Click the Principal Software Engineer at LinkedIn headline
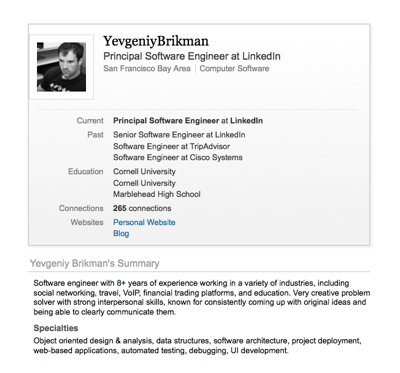Screen dimensions: 400x373 click(x=192, y=56)
